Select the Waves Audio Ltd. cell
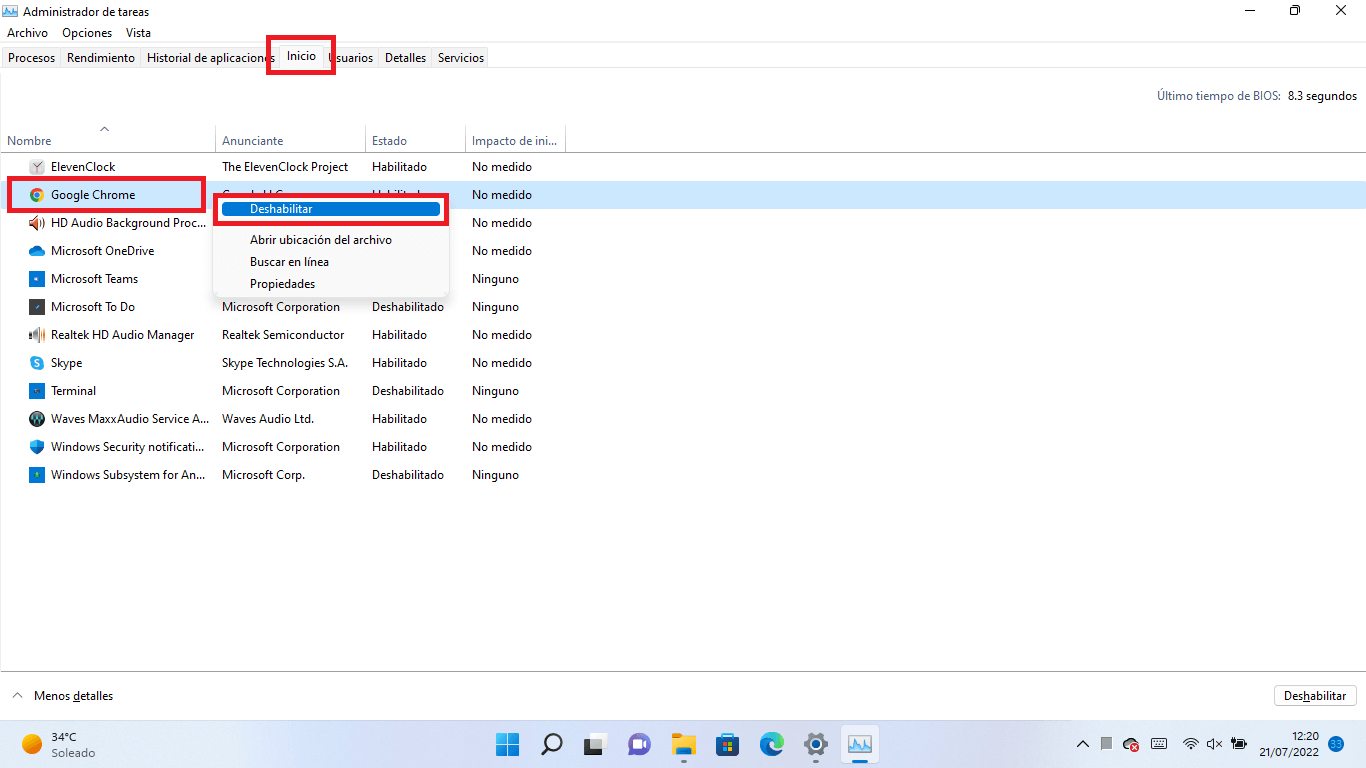This screenshot has width=1366, height=768. click(x=268, y=419)
